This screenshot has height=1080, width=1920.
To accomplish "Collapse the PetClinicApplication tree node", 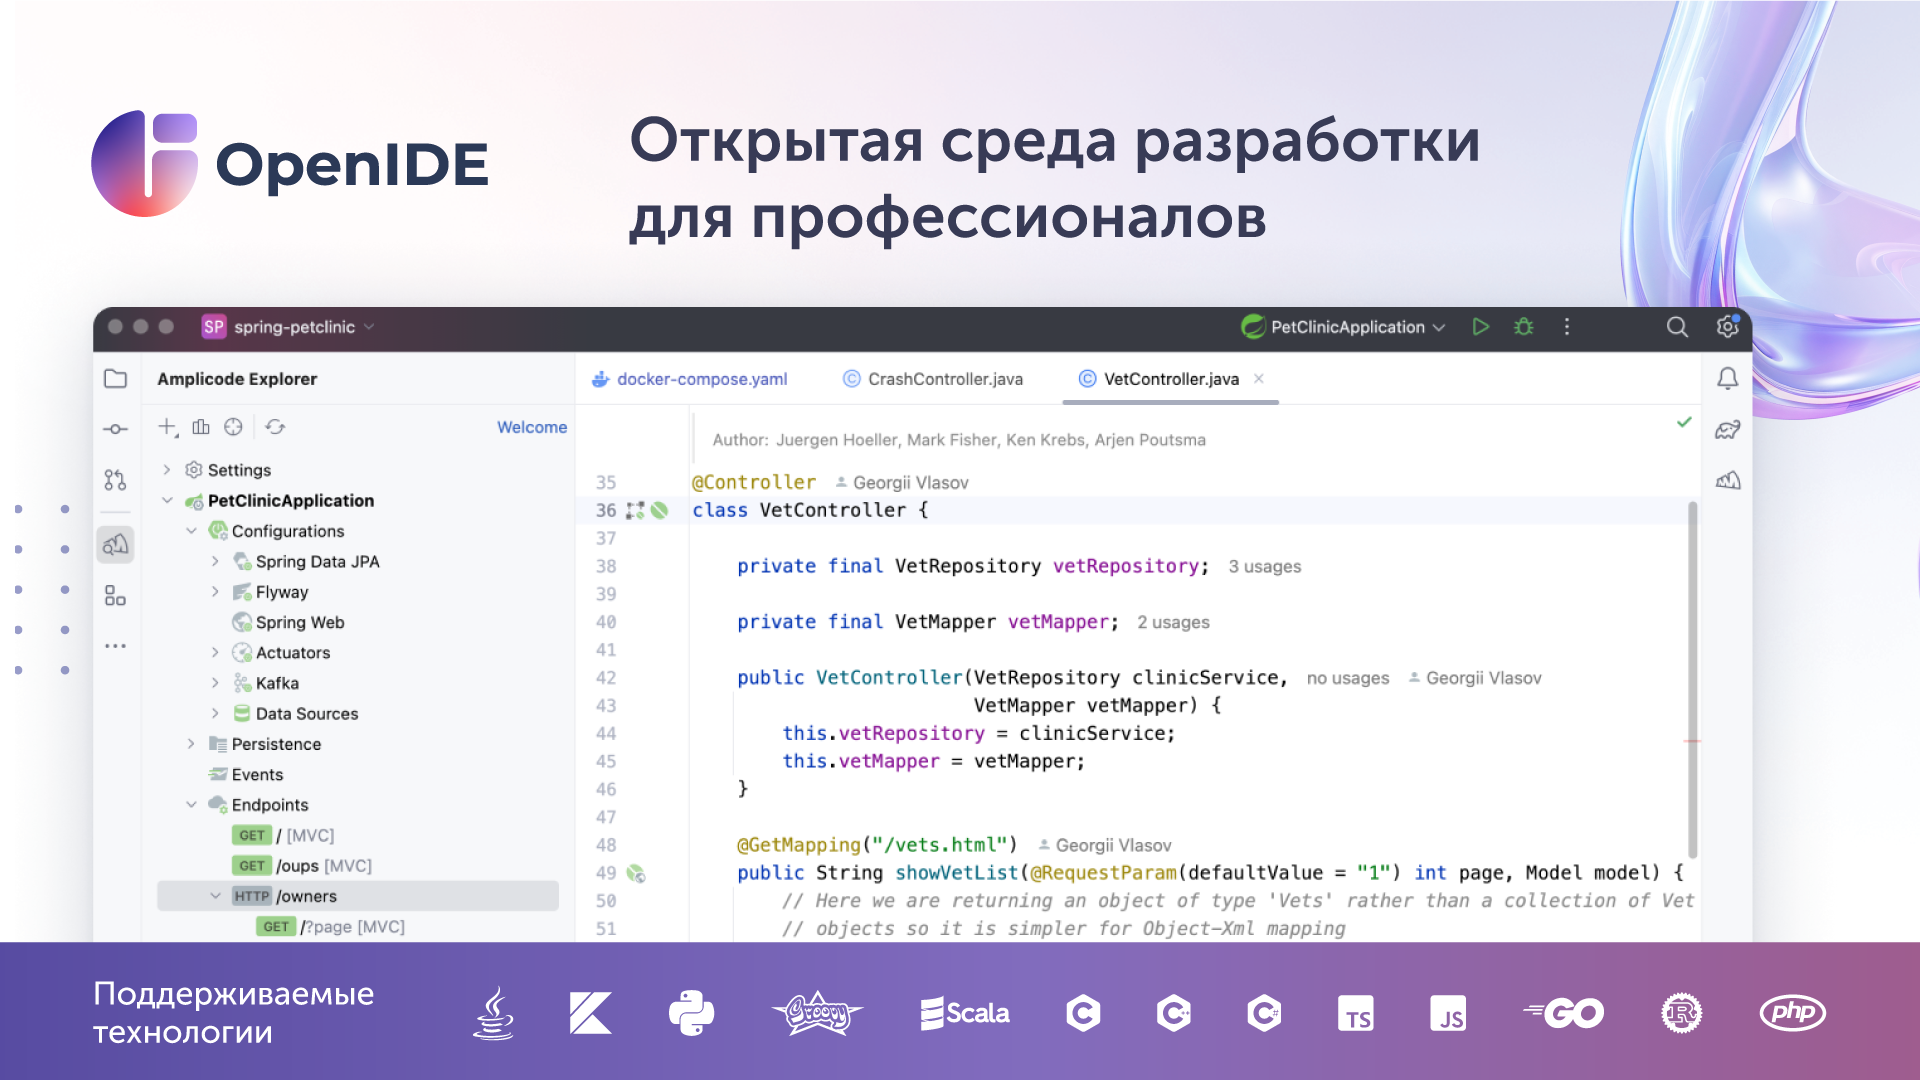I will (x=167, y=500).
